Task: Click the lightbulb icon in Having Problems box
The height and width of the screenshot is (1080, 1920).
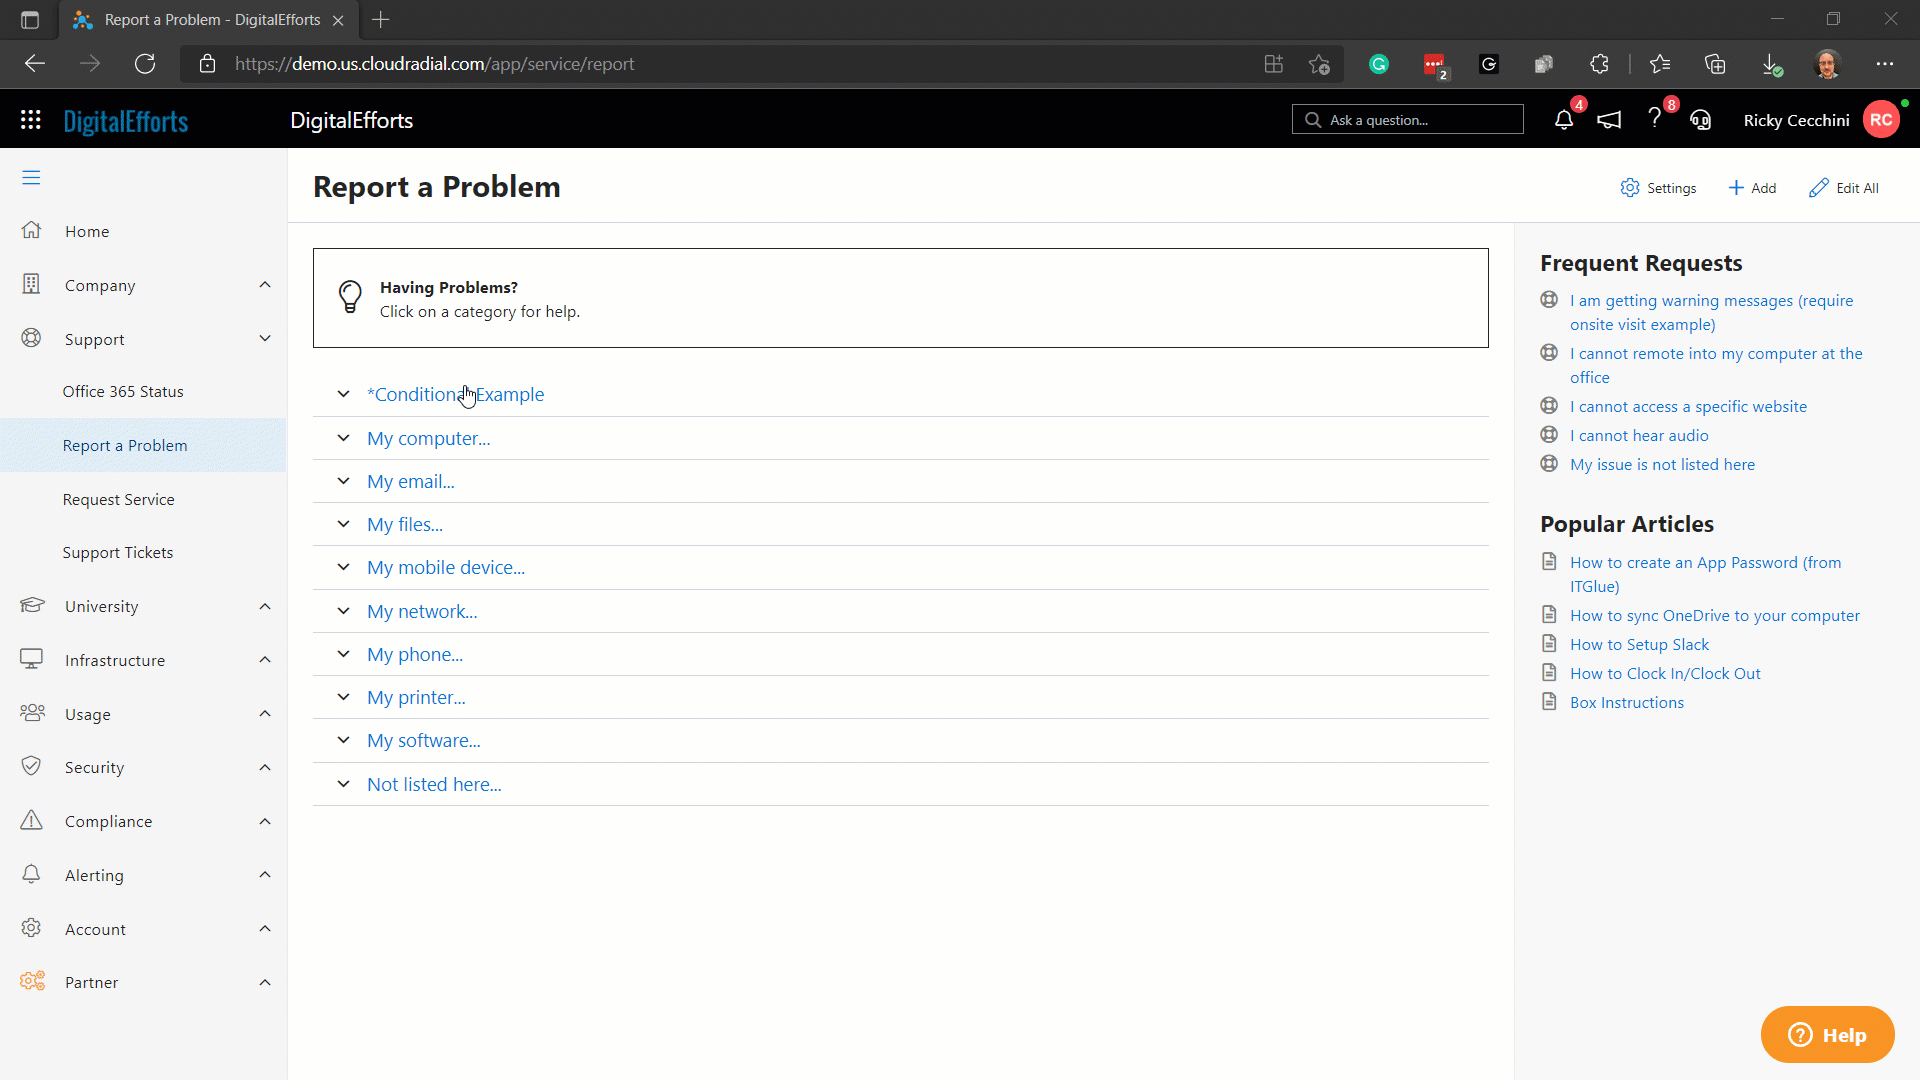Action: pos(350,297)
